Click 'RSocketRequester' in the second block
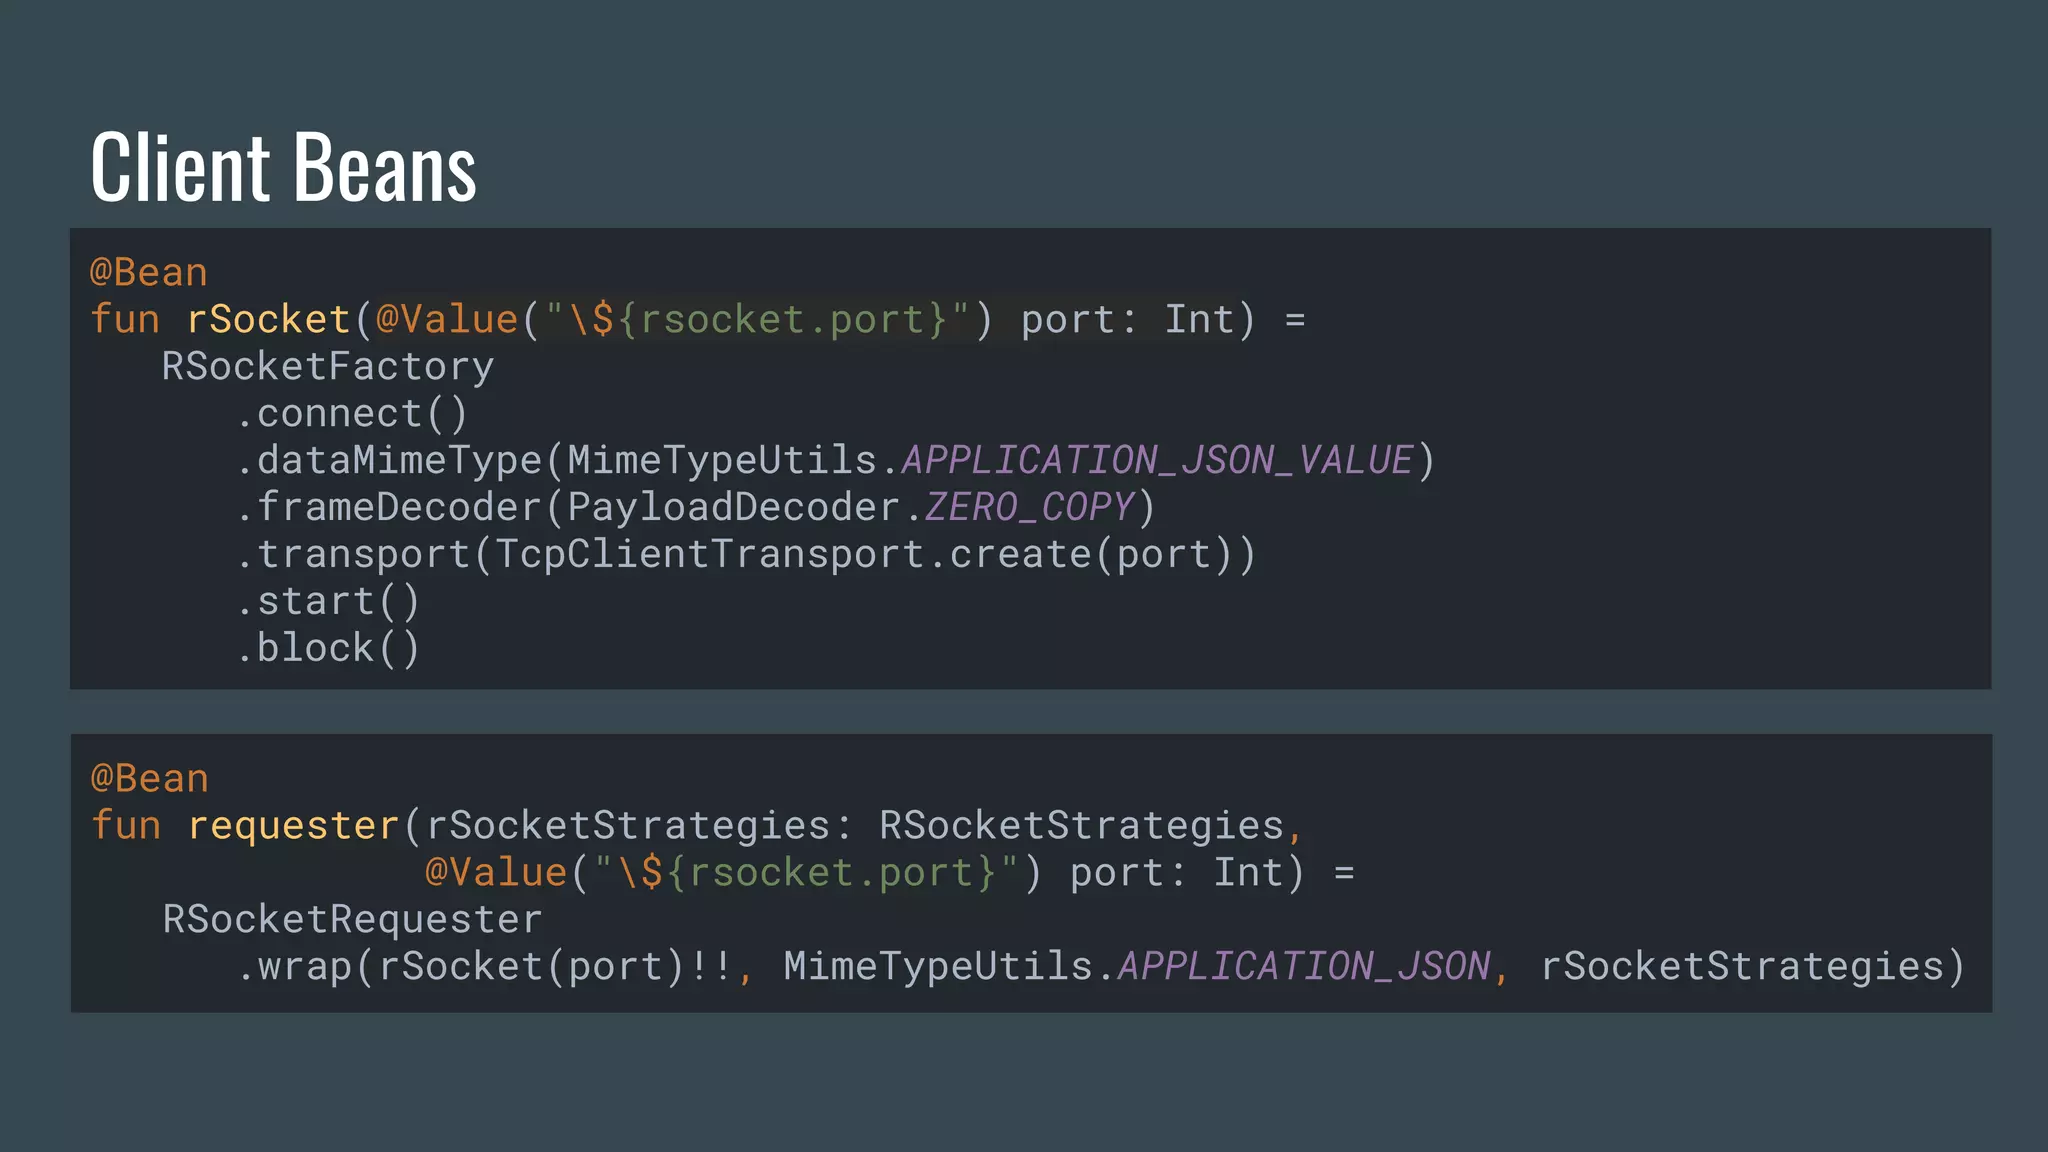The image size is (2048, 1152). pos(352,919)
